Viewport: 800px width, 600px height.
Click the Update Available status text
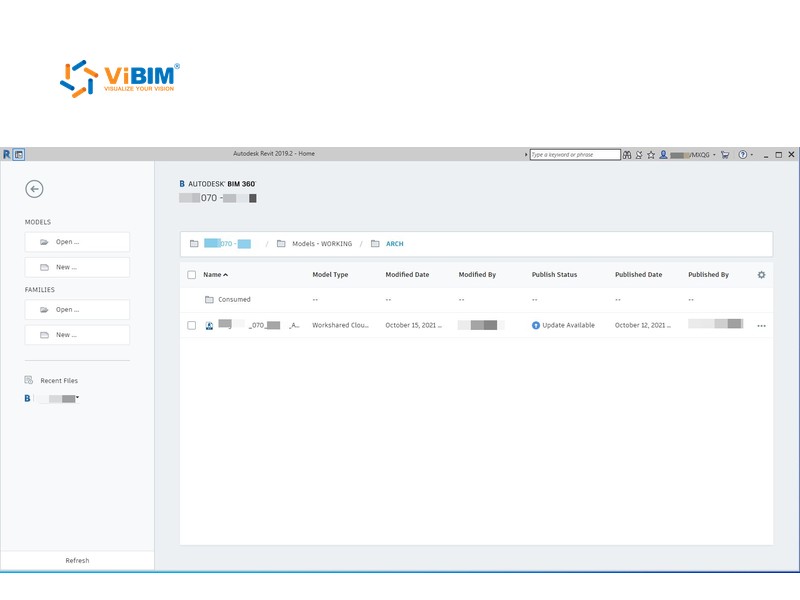[x=568, y=326]
